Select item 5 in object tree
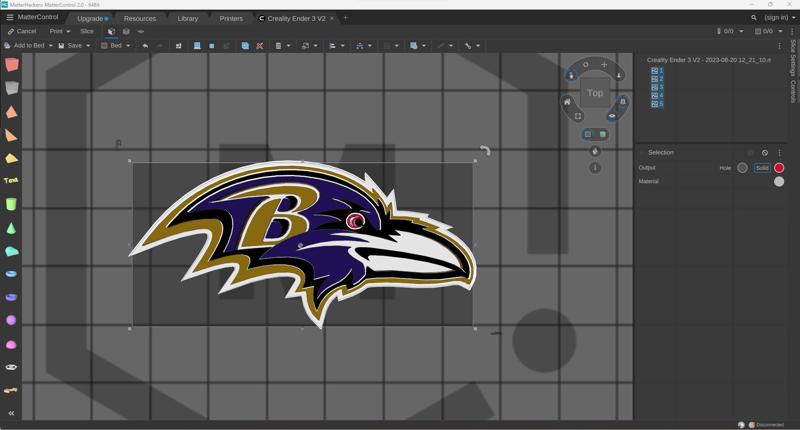 [657, 104]
